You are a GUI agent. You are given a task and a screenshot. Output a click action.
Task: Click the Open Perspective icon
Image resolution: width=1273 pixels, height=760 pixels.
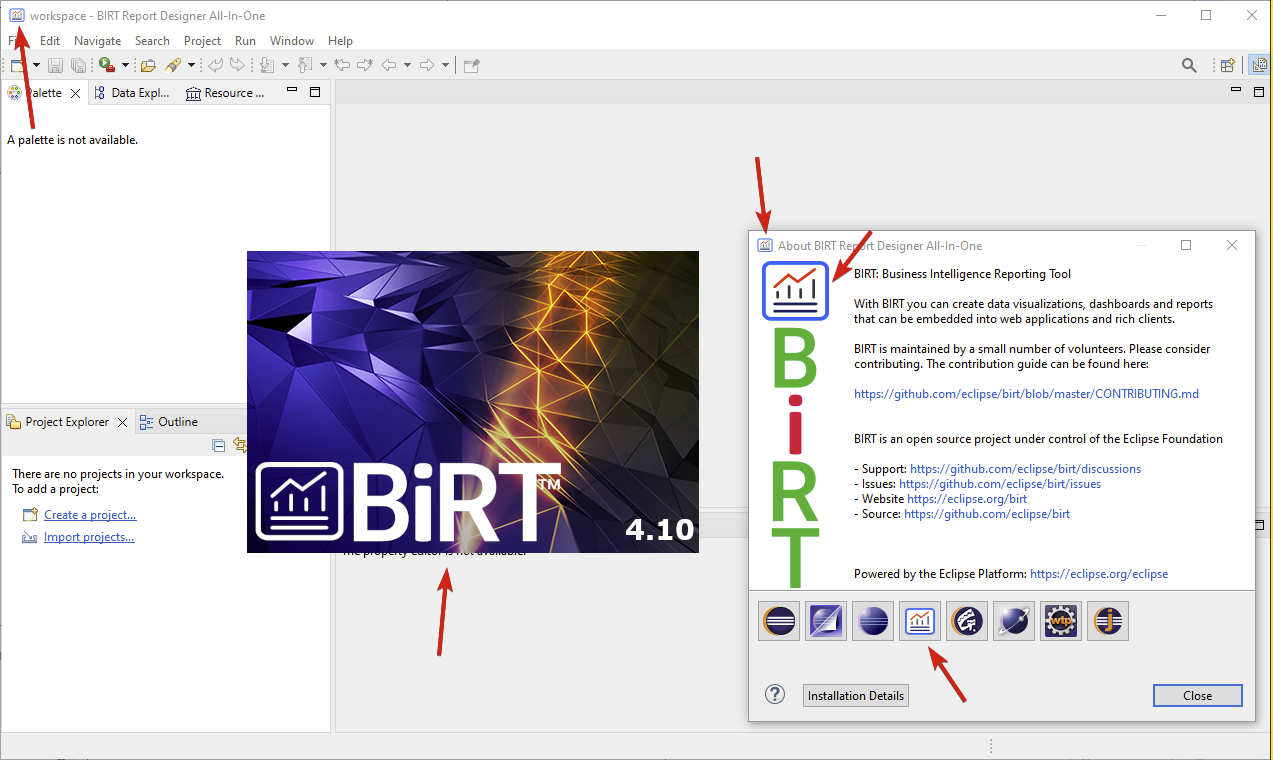[x=1228, y=65]
